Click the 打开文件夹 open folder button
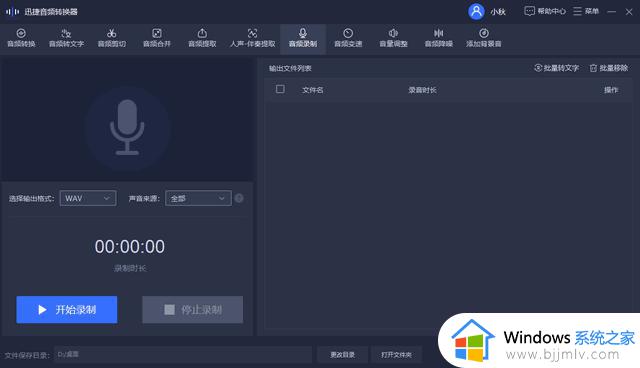 point(396,355)
